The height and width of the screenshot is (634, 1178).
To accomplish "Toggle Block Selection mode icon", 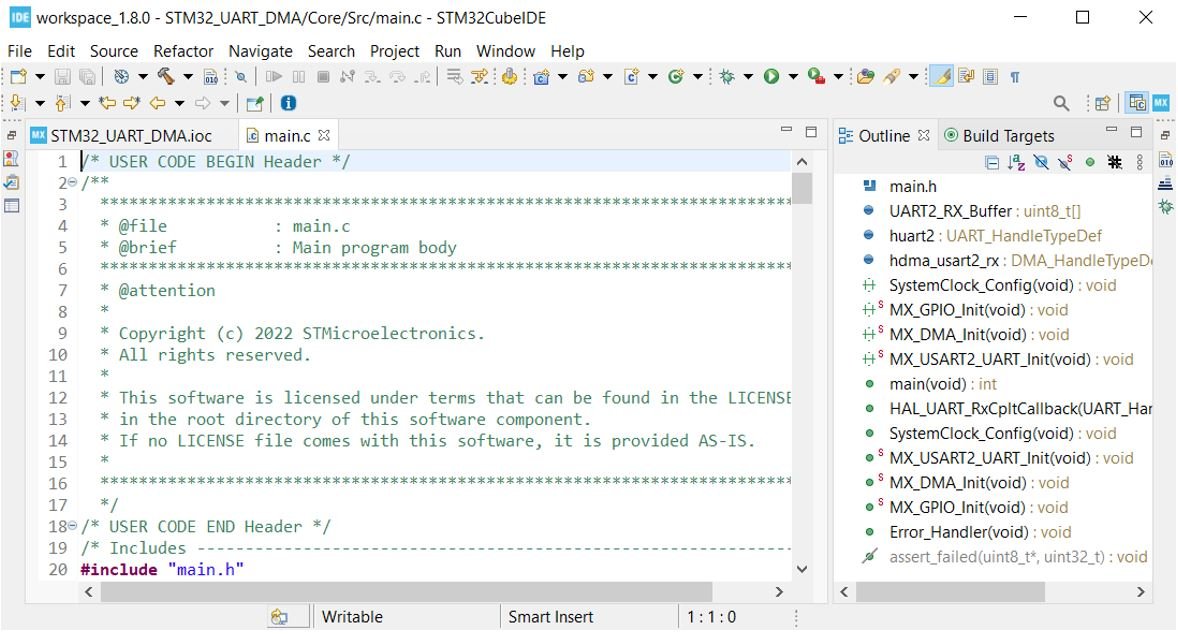I will coord(991,77).
